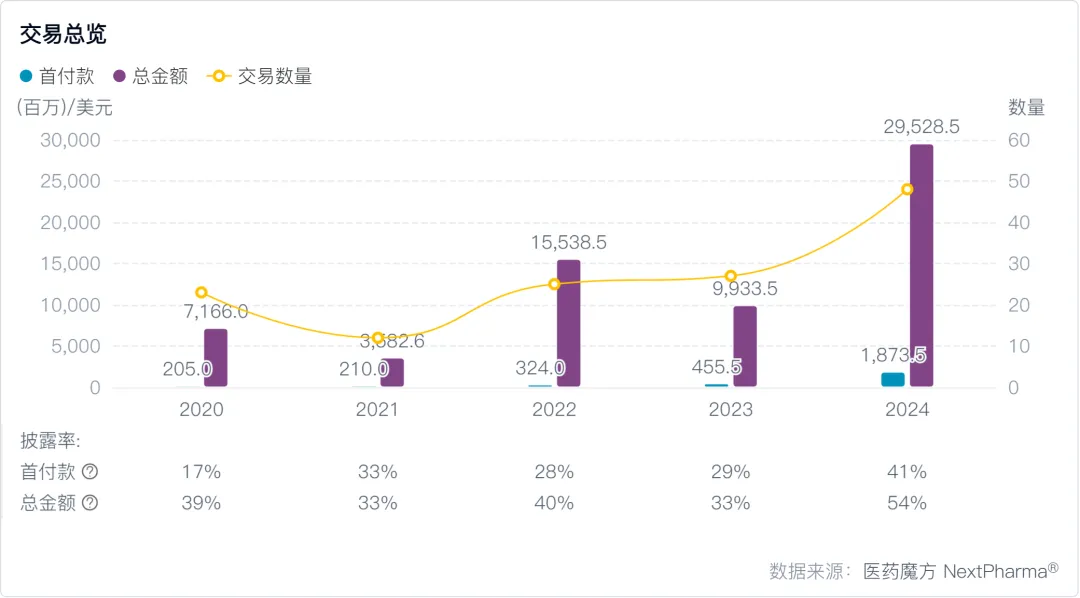Click the 2024 总金额 purple bar
Screen dimensions: 1080x598
921,265
